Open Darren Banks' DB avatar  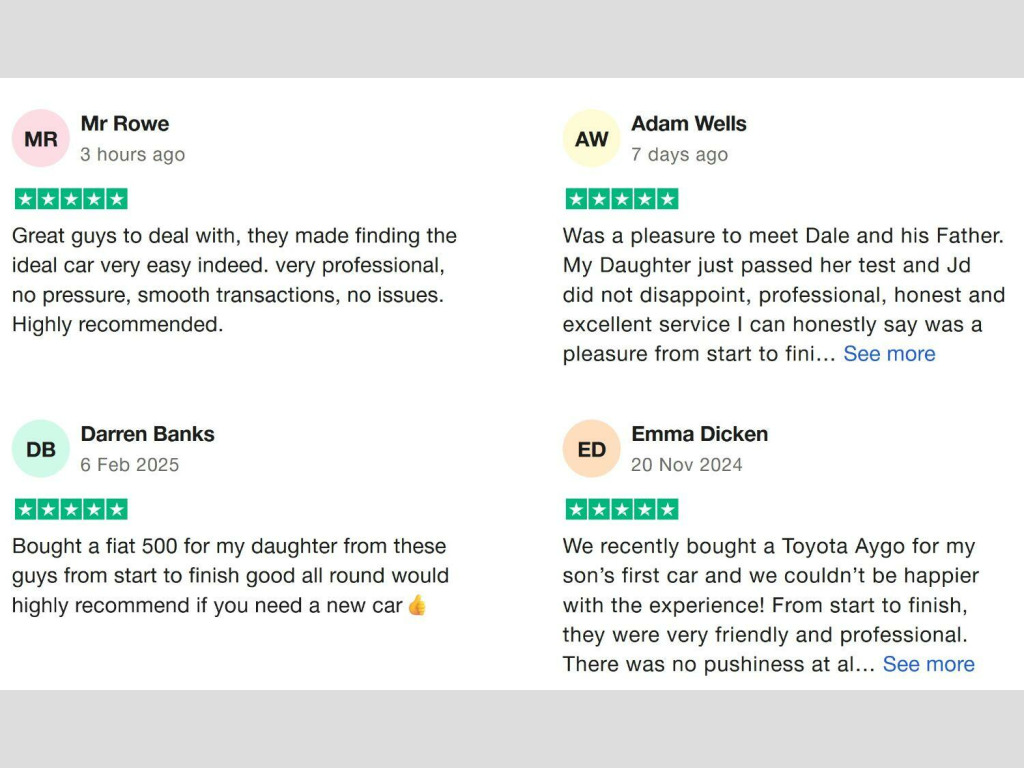[40, 449]
